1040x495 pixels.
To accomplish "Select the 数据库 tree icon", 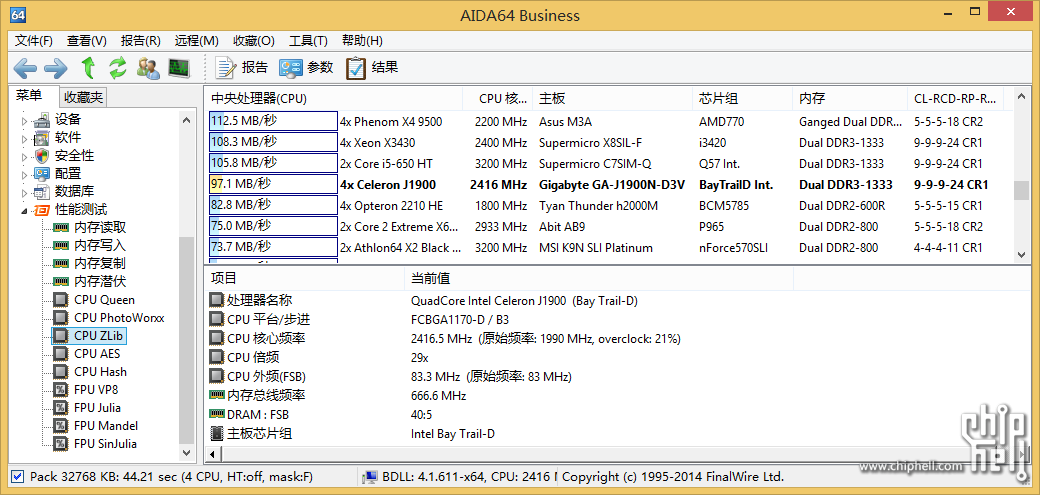I will click(x=42, y=192).
